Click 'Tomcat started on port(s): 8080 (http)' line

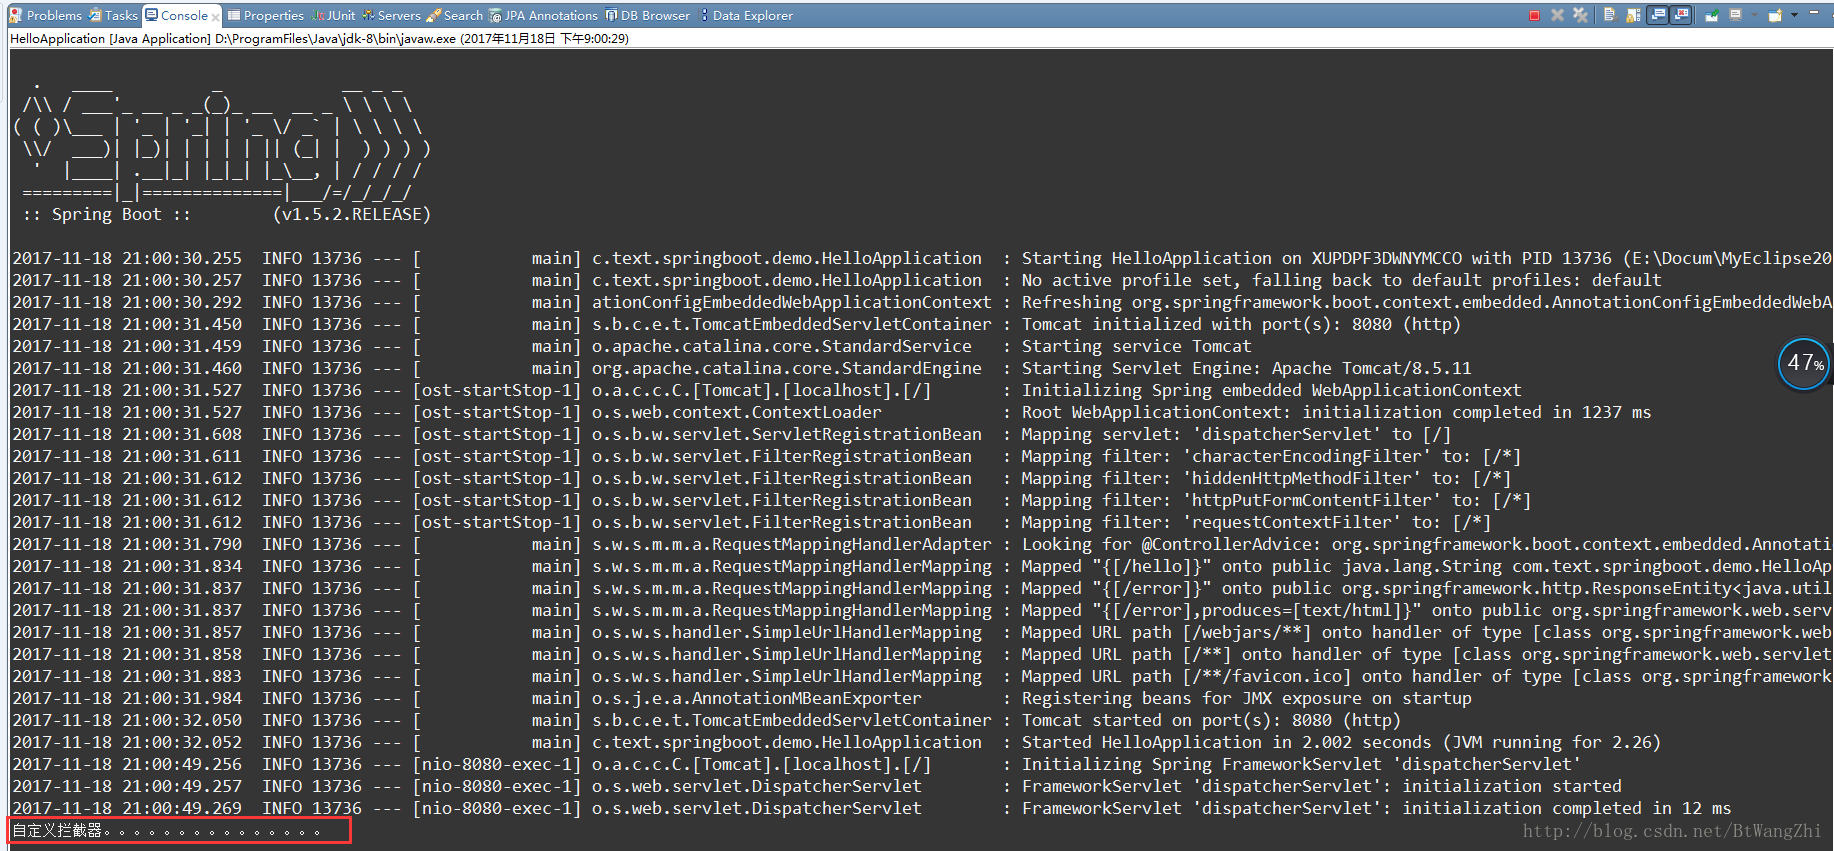[x=1211, y=720]
